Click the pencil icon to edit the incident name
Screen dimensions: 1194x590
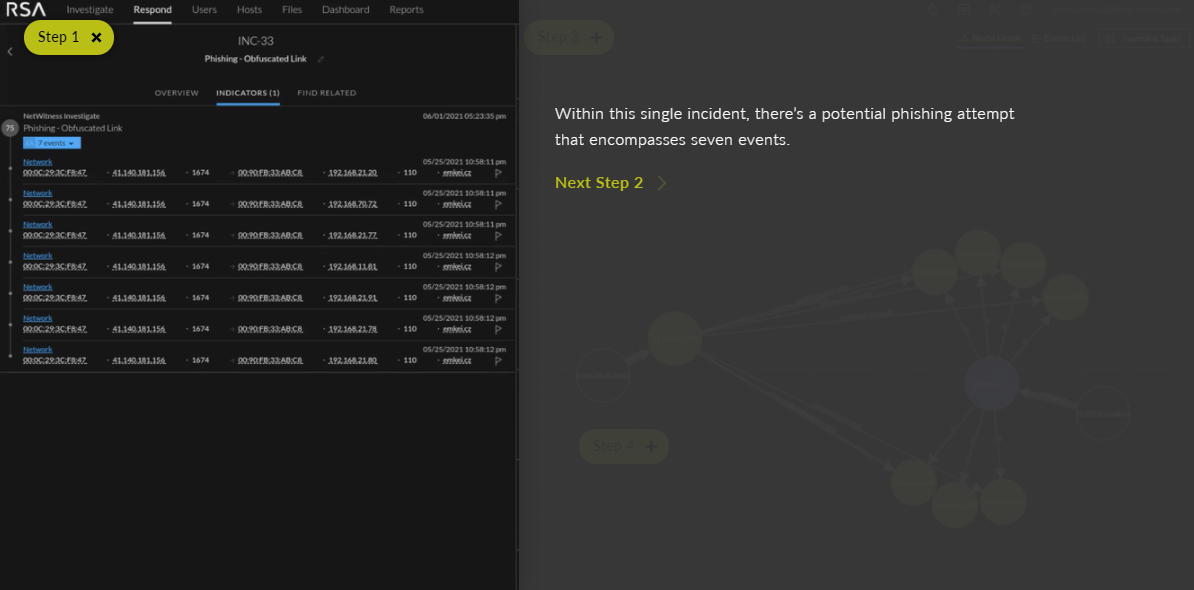point(319,59)
